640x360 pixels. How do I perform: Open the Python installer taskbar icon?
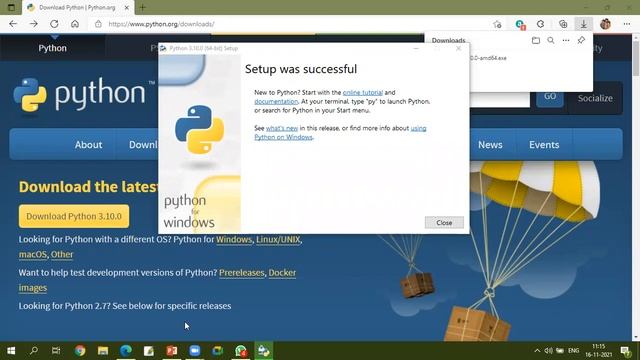tap(264, 351)
